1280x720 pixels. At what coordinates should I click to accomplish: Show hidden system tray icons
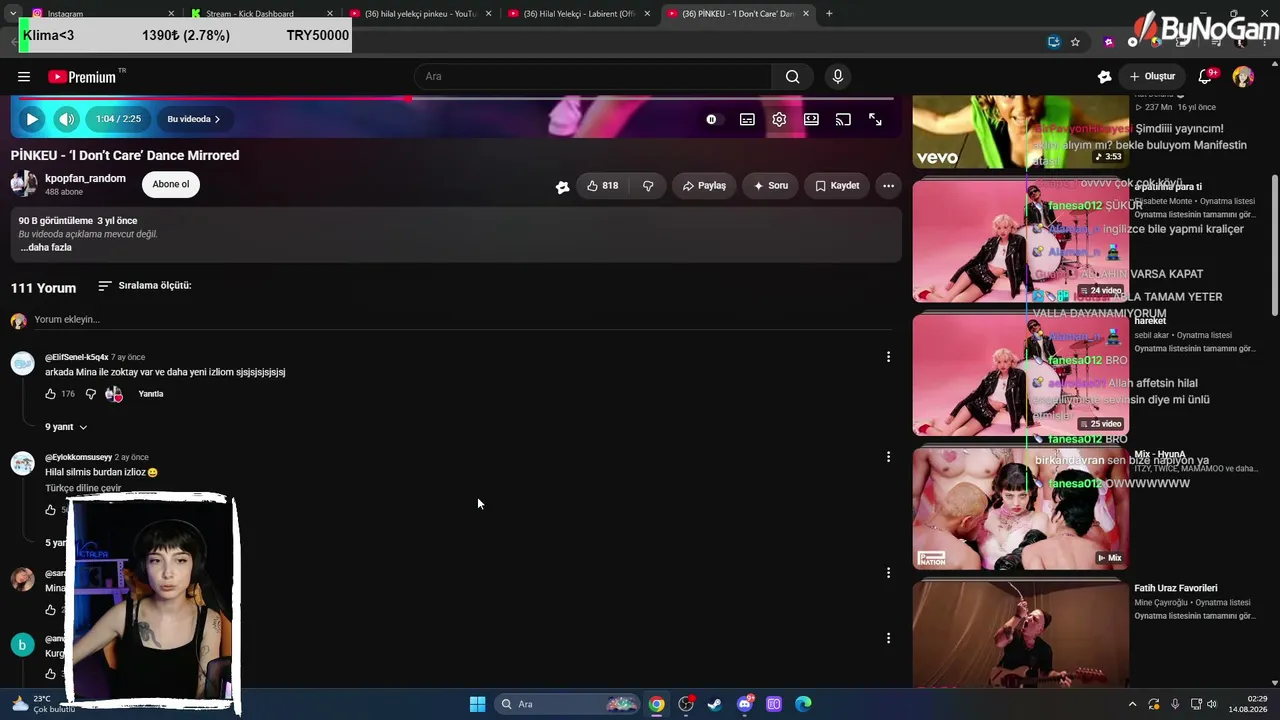pos(1133,704)
